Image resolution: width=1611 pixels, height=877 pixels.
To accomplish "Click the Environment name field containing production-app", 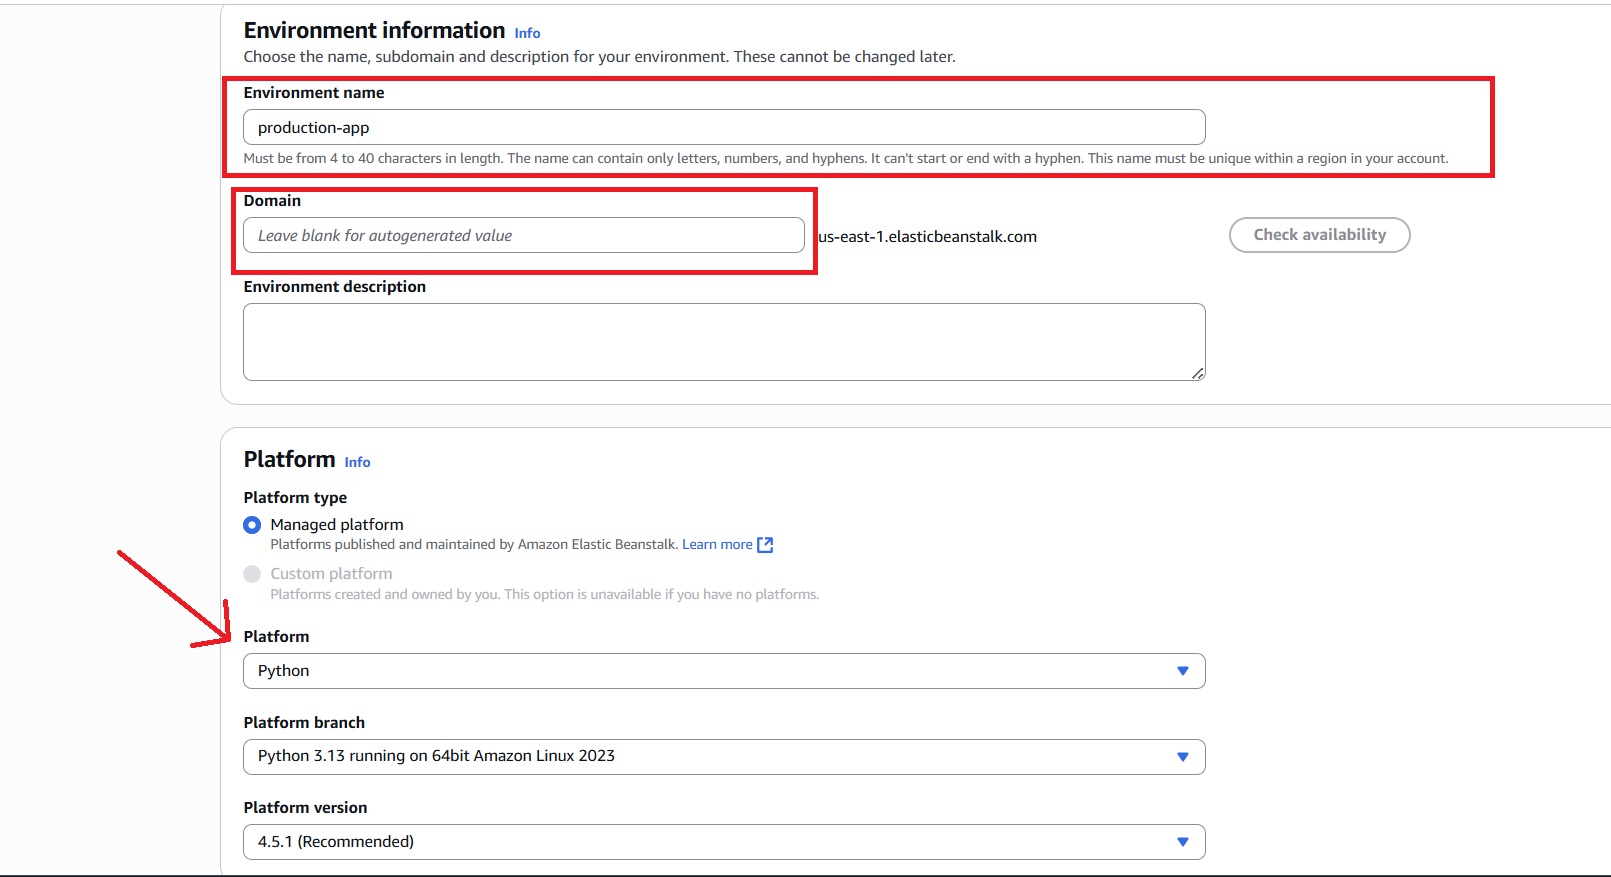I will pos(724,128).
